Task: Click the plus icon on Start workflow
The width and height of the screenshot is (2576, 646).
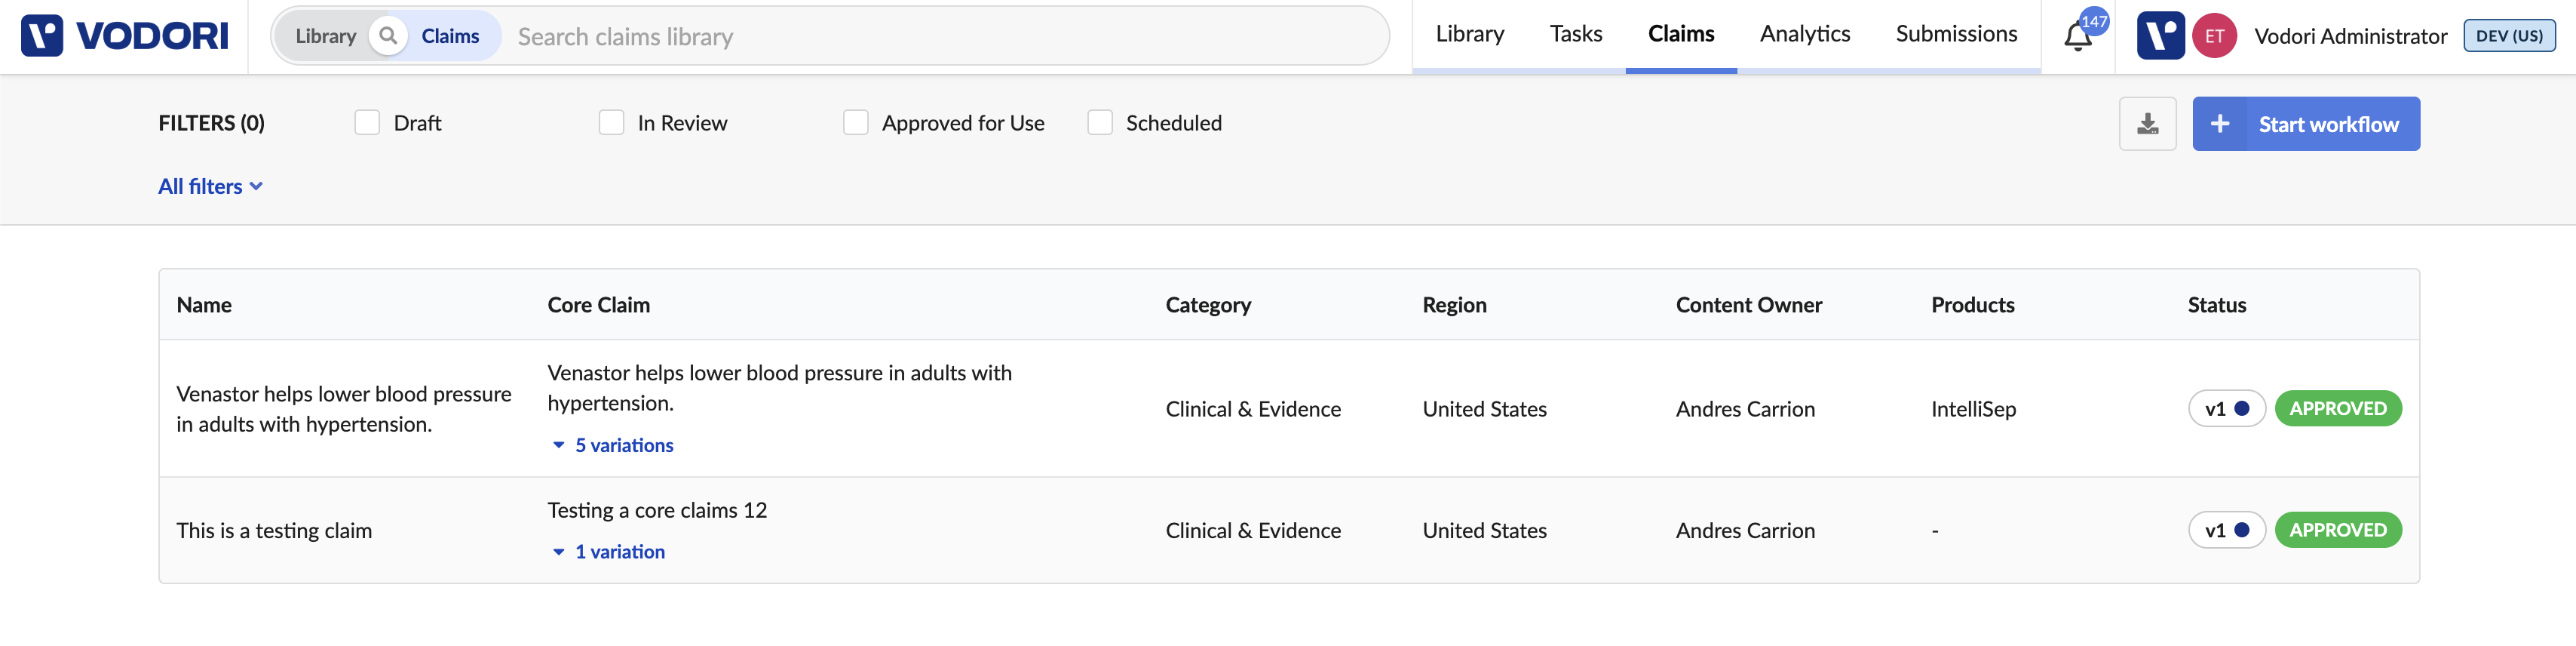Action: (2219, 124)
